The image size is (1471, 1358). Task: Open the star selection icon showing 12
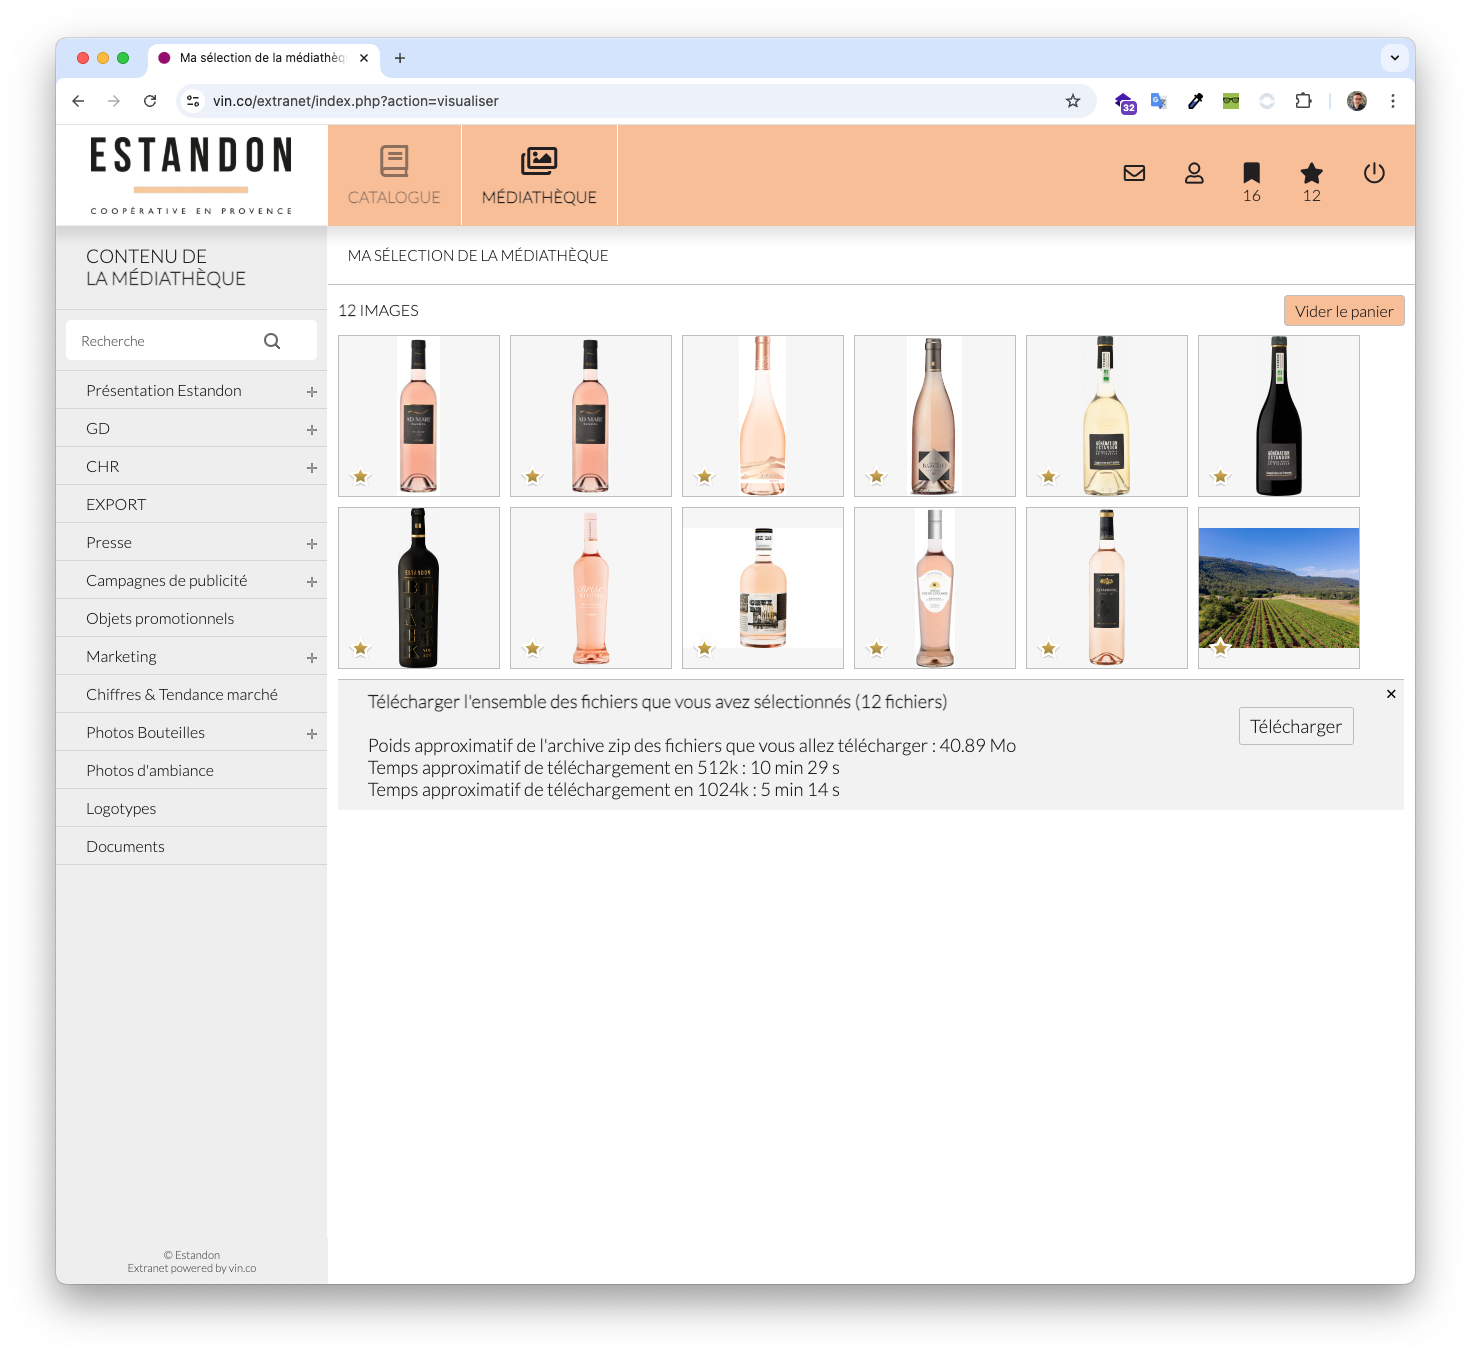[x=1312, y=182]
